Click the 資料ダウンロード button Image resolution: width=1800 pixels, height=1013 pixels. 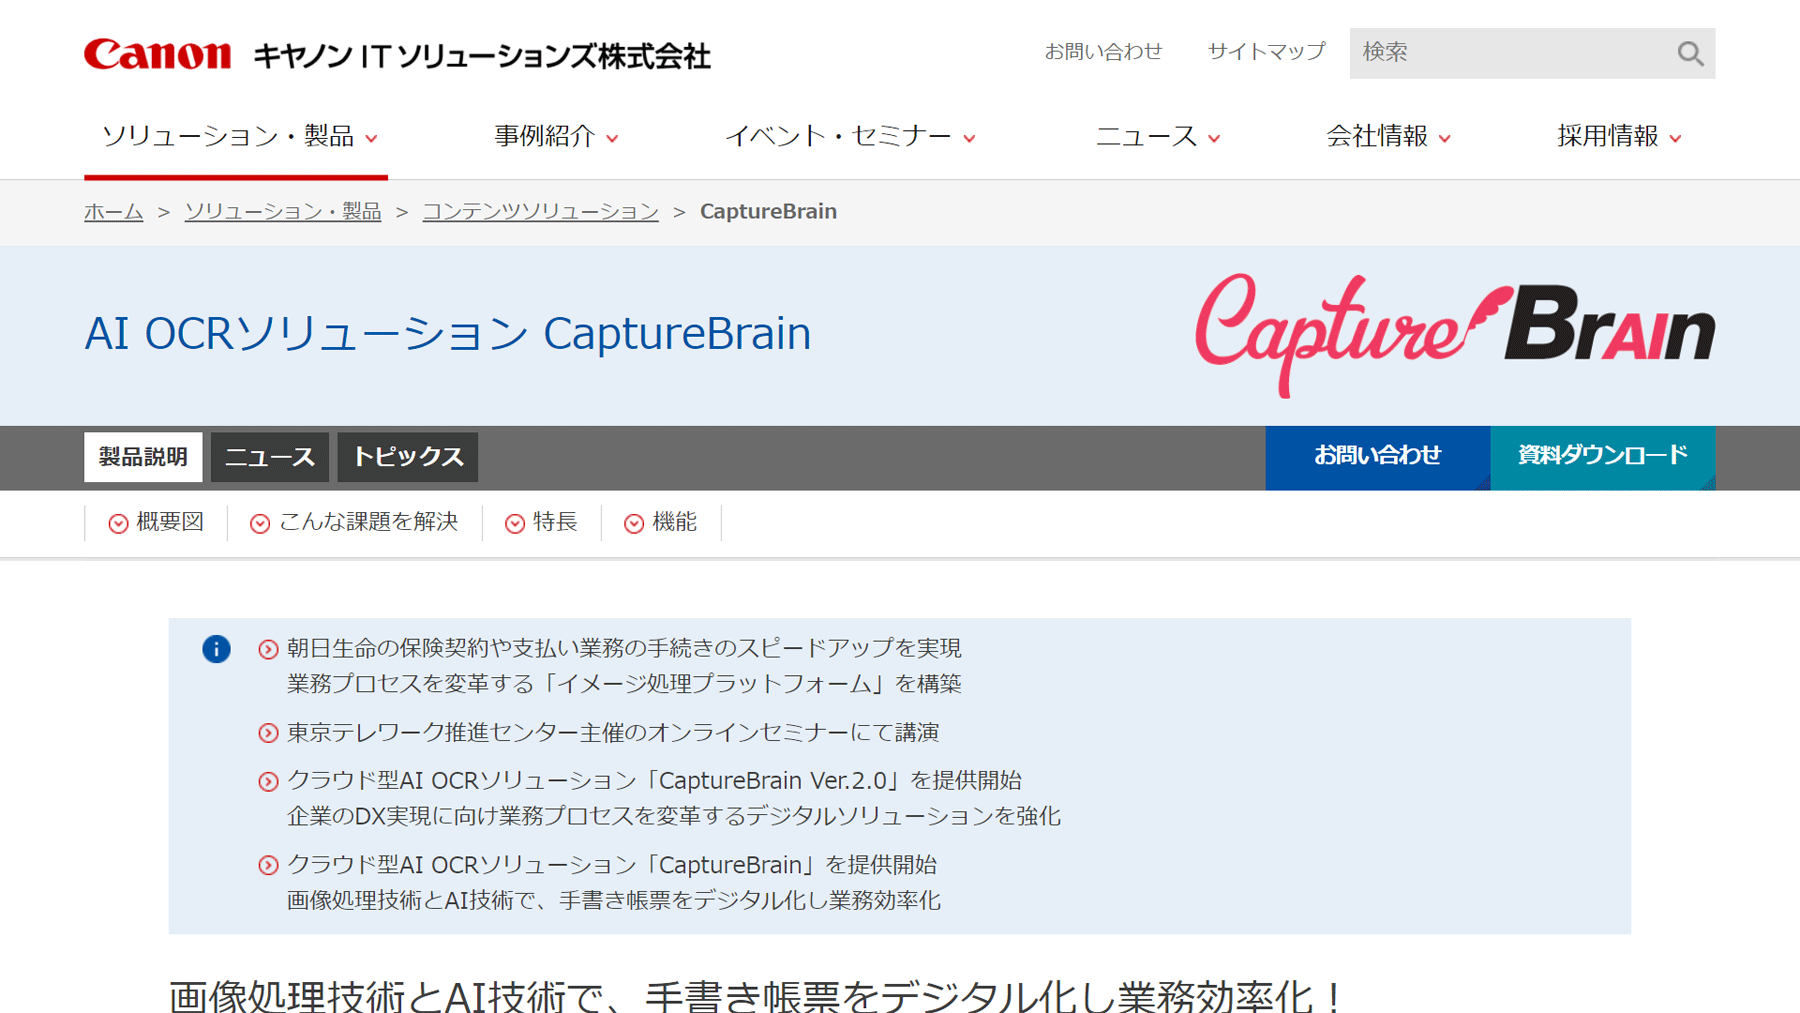pos(1603,457)
